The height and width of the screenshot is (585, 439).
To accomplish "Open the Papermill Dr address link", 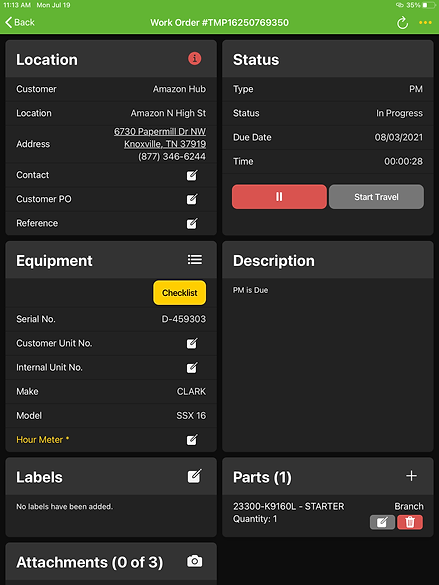I will click(160, 131).
